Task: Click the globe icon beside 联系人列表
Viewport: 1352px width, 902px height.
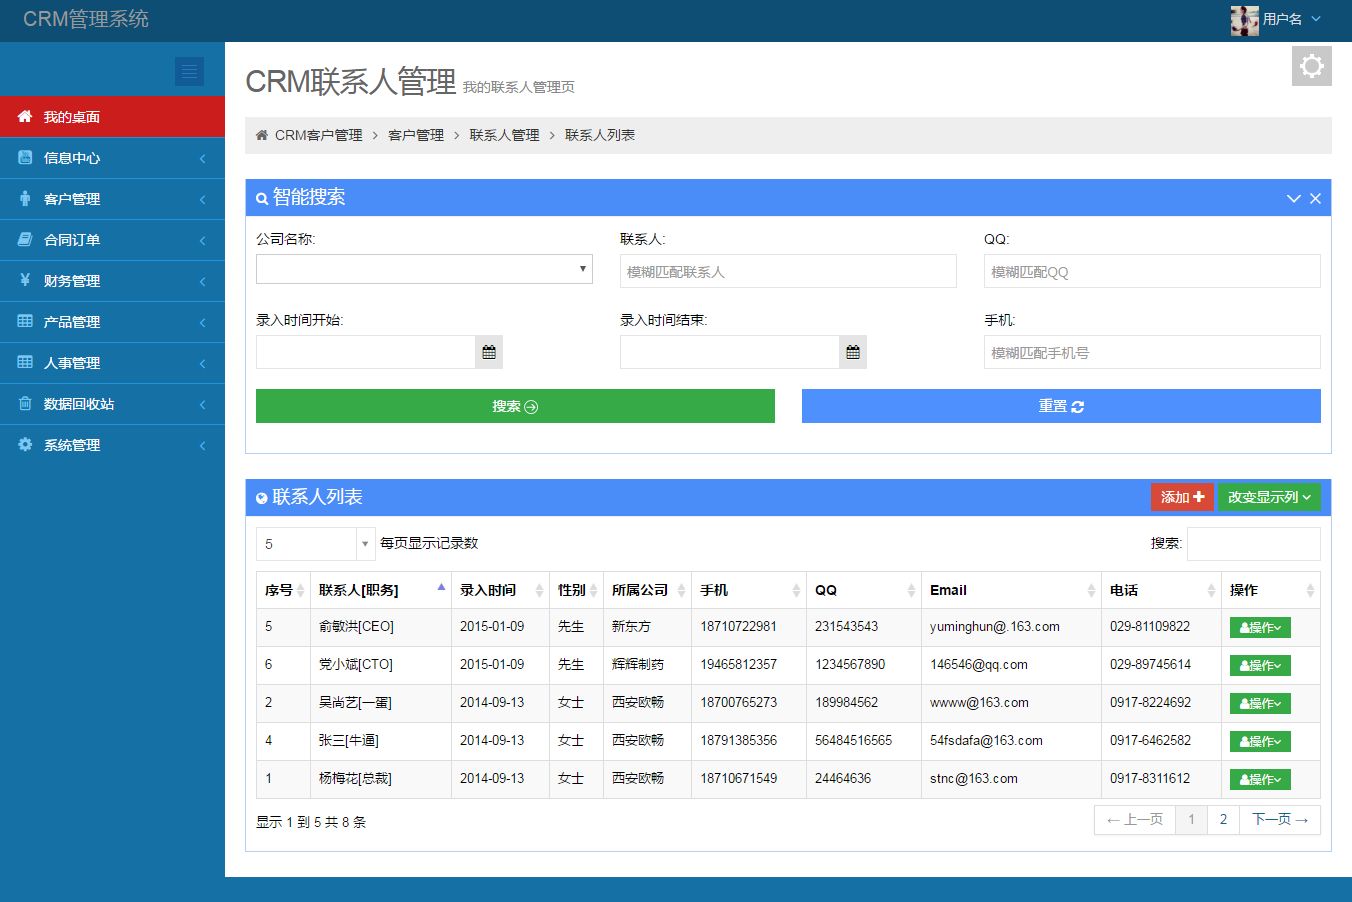Action: pyautogui.click(x=262, y=498)
